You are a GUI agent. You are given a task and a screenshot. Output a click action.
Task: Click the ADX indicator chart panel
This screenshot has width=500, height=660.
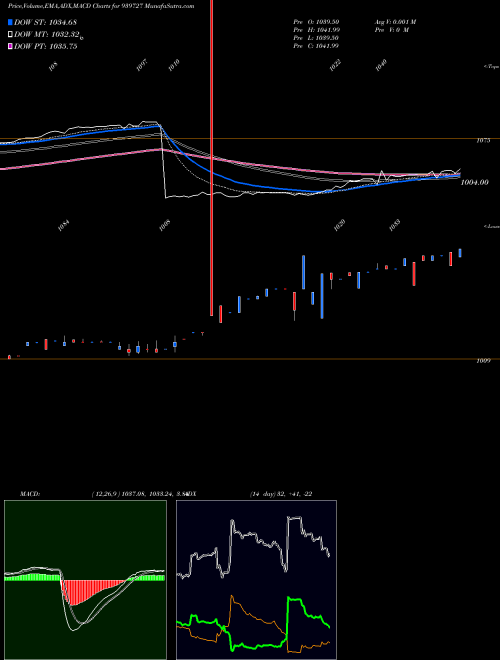coord(256,580)
